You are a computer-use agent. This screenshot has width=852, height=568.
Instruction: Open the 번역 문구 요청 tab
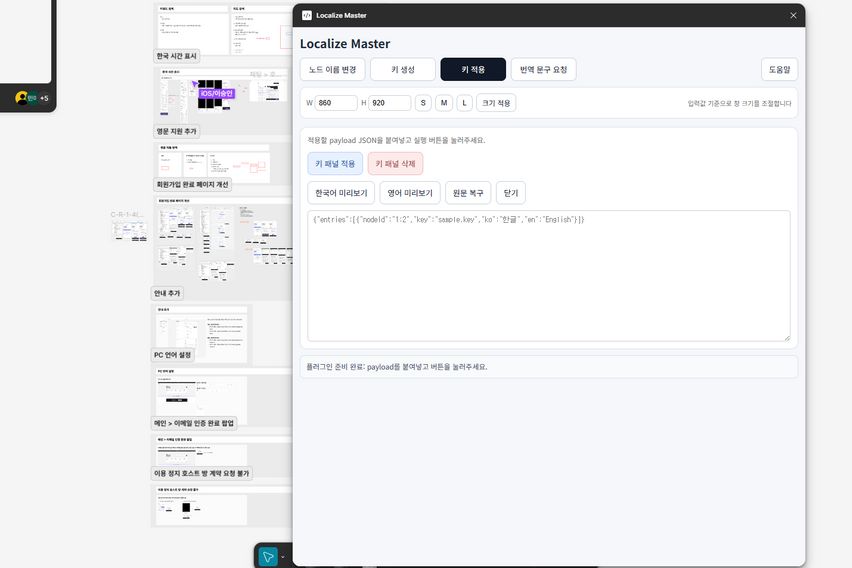[543, 70]
